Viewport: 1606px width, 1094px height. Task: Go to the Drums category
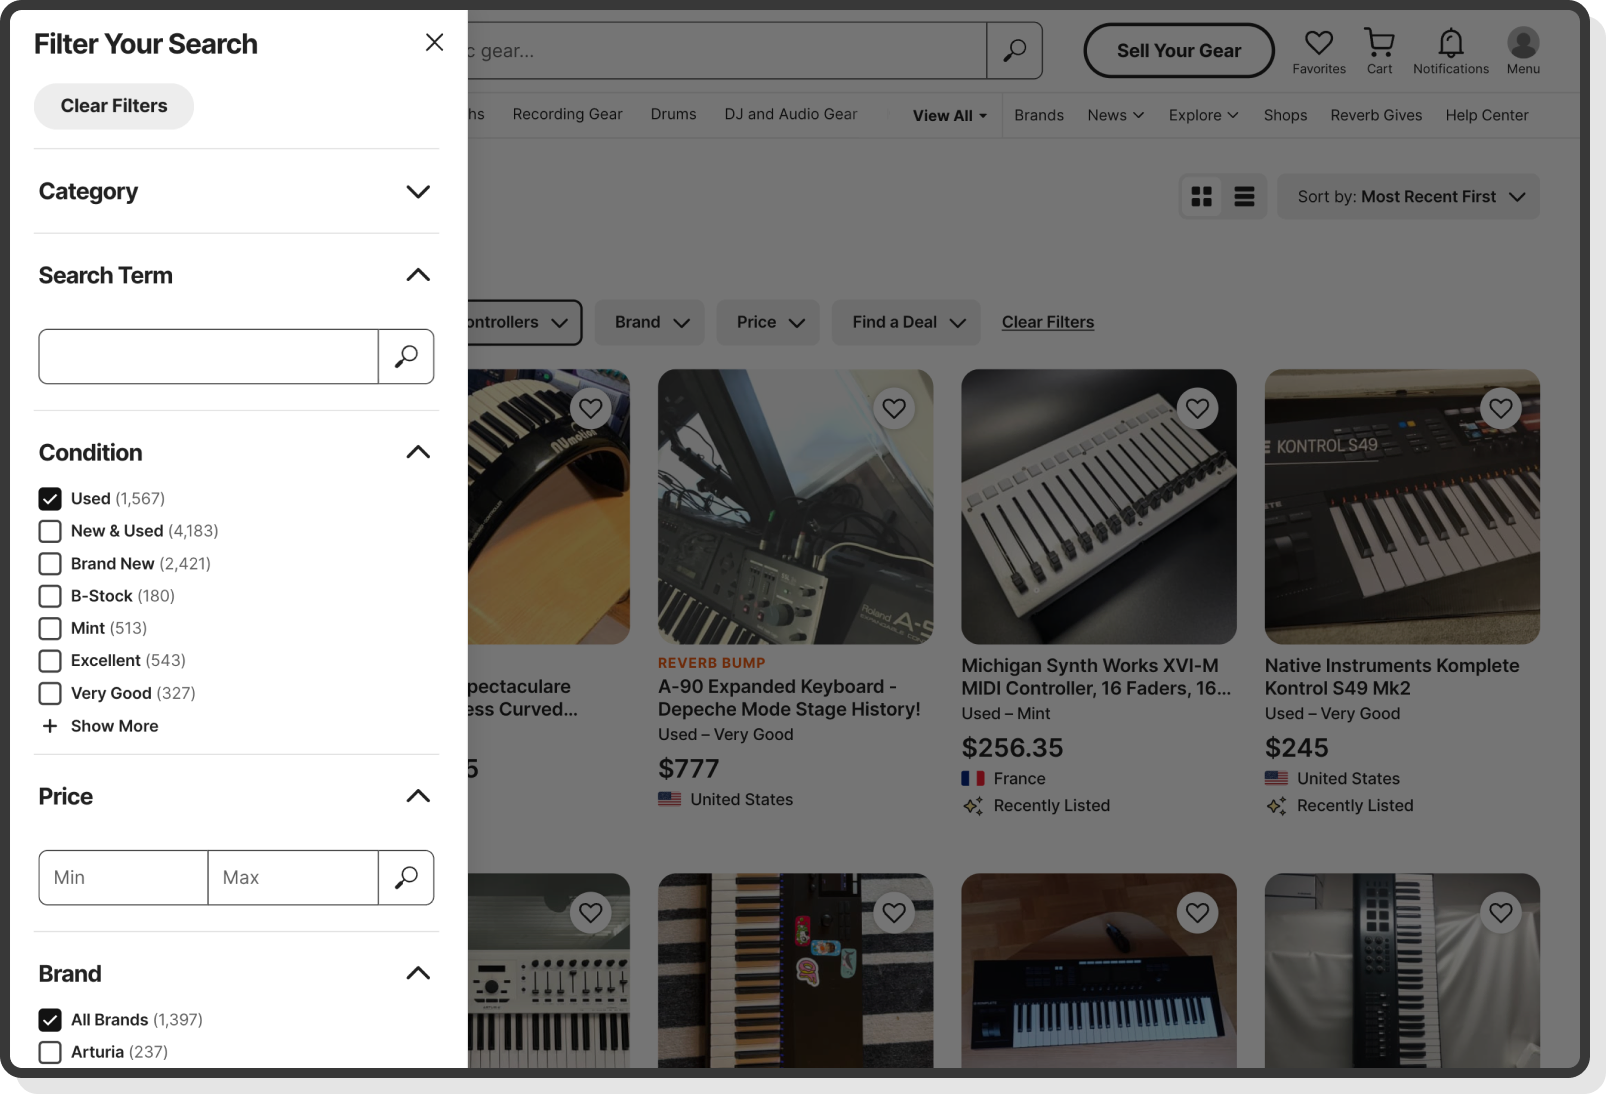pyautogui.click(x=672, y=114)
